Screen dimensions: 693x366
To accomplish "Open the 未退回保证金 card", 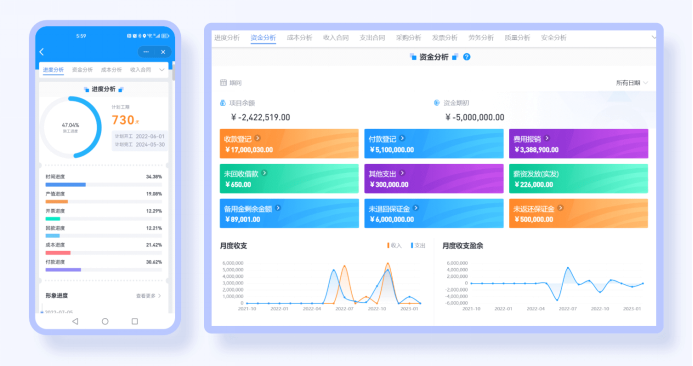I will (x=434, y=214).
